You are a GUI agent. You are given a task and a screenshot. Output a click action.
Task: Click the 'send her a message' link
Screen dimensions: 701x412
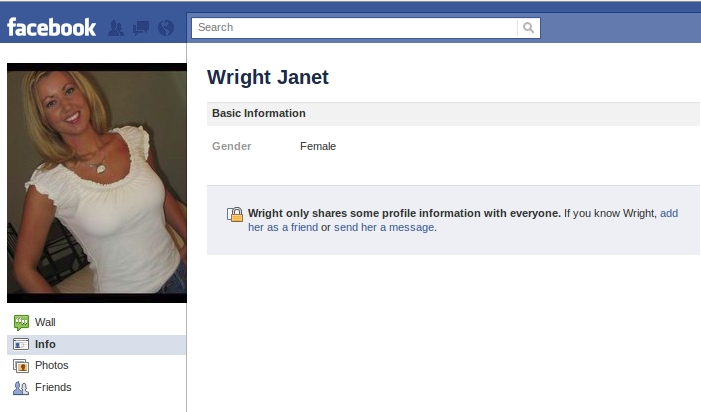click(384, 227)
